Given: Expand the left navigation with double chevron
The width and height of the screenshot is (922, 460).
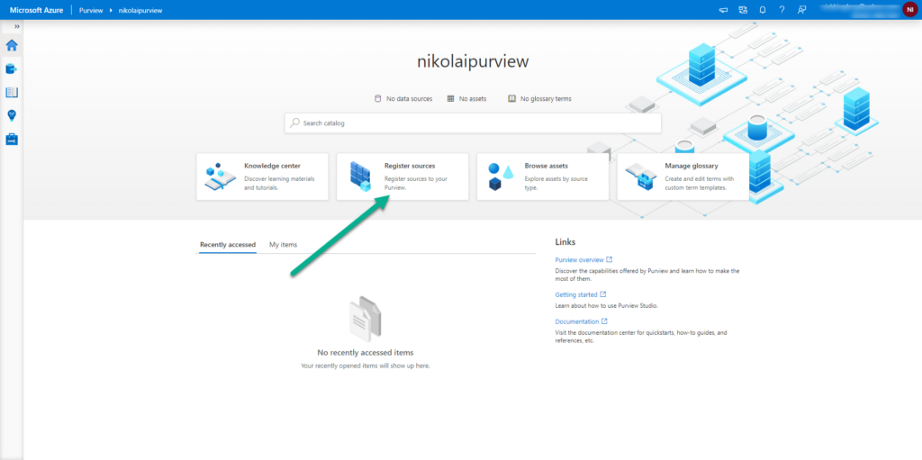Looking at the screenshot, I should (x=17, y=26).
